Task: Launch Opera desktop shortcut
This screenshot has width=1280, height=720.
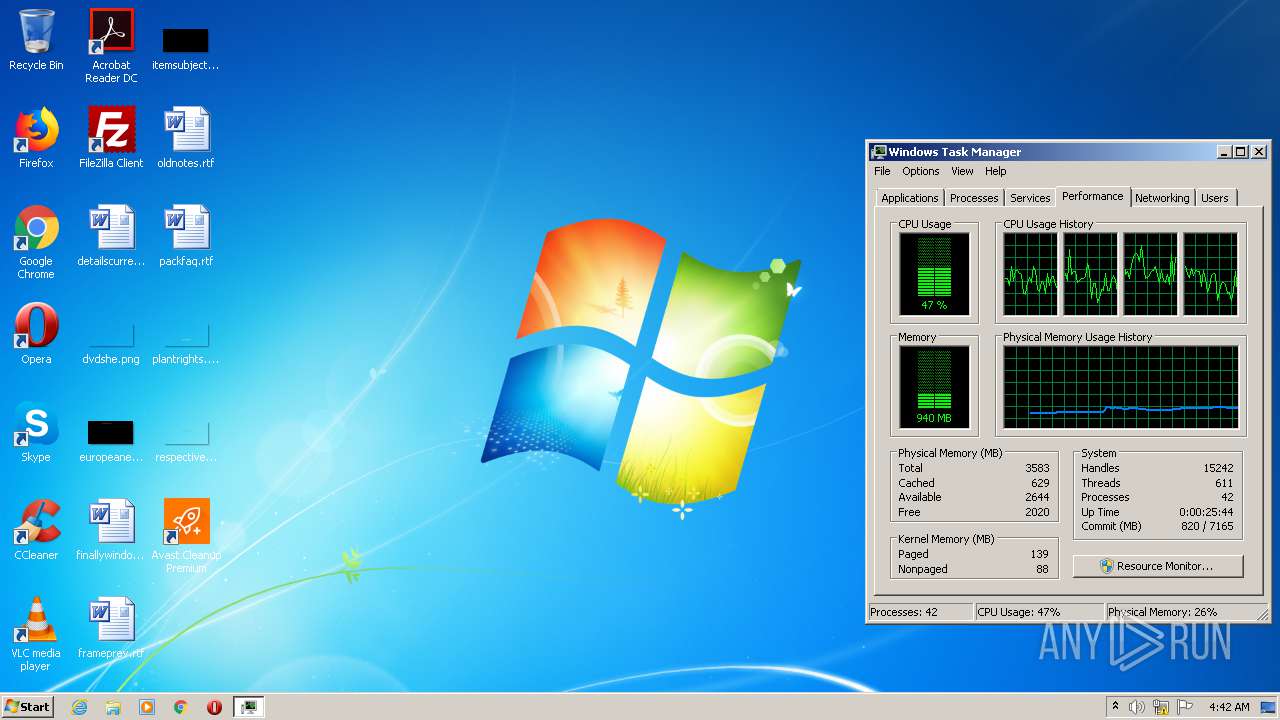Action: [x=36, y=334]
